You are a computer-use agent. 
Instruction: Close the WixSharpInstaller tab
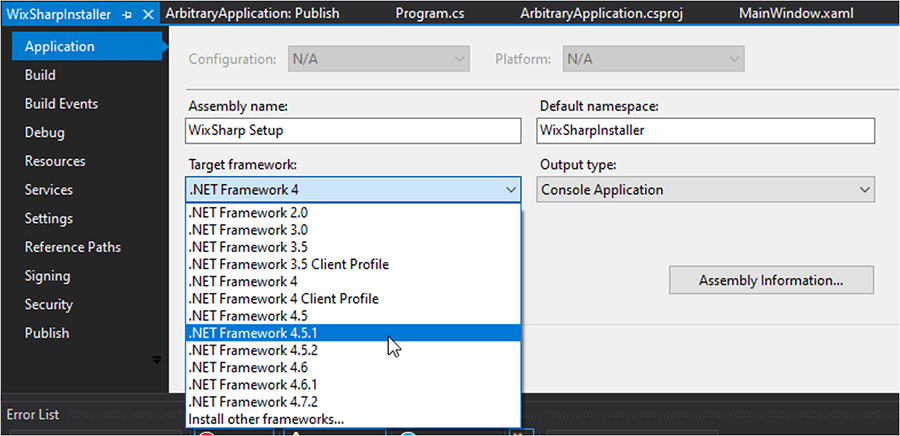[148, 15]
